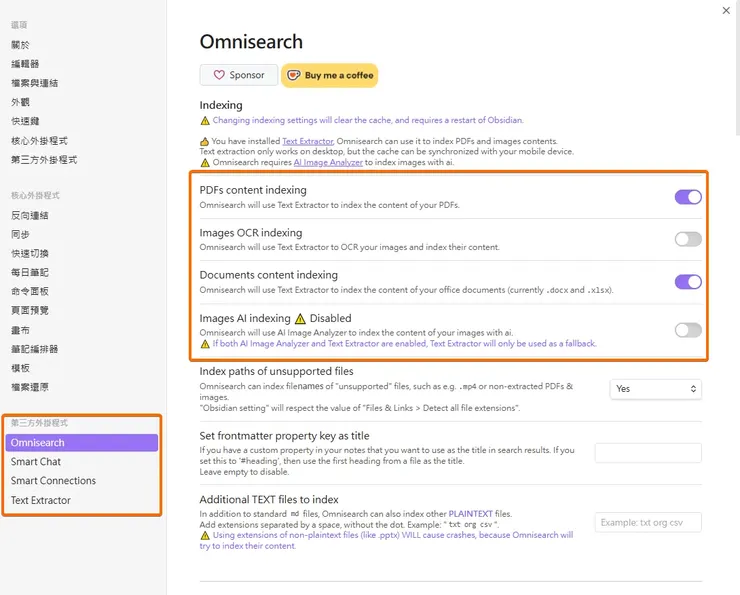Disable Documents content indexing toggle
740x595 pixels.
[x=688, y=282]
